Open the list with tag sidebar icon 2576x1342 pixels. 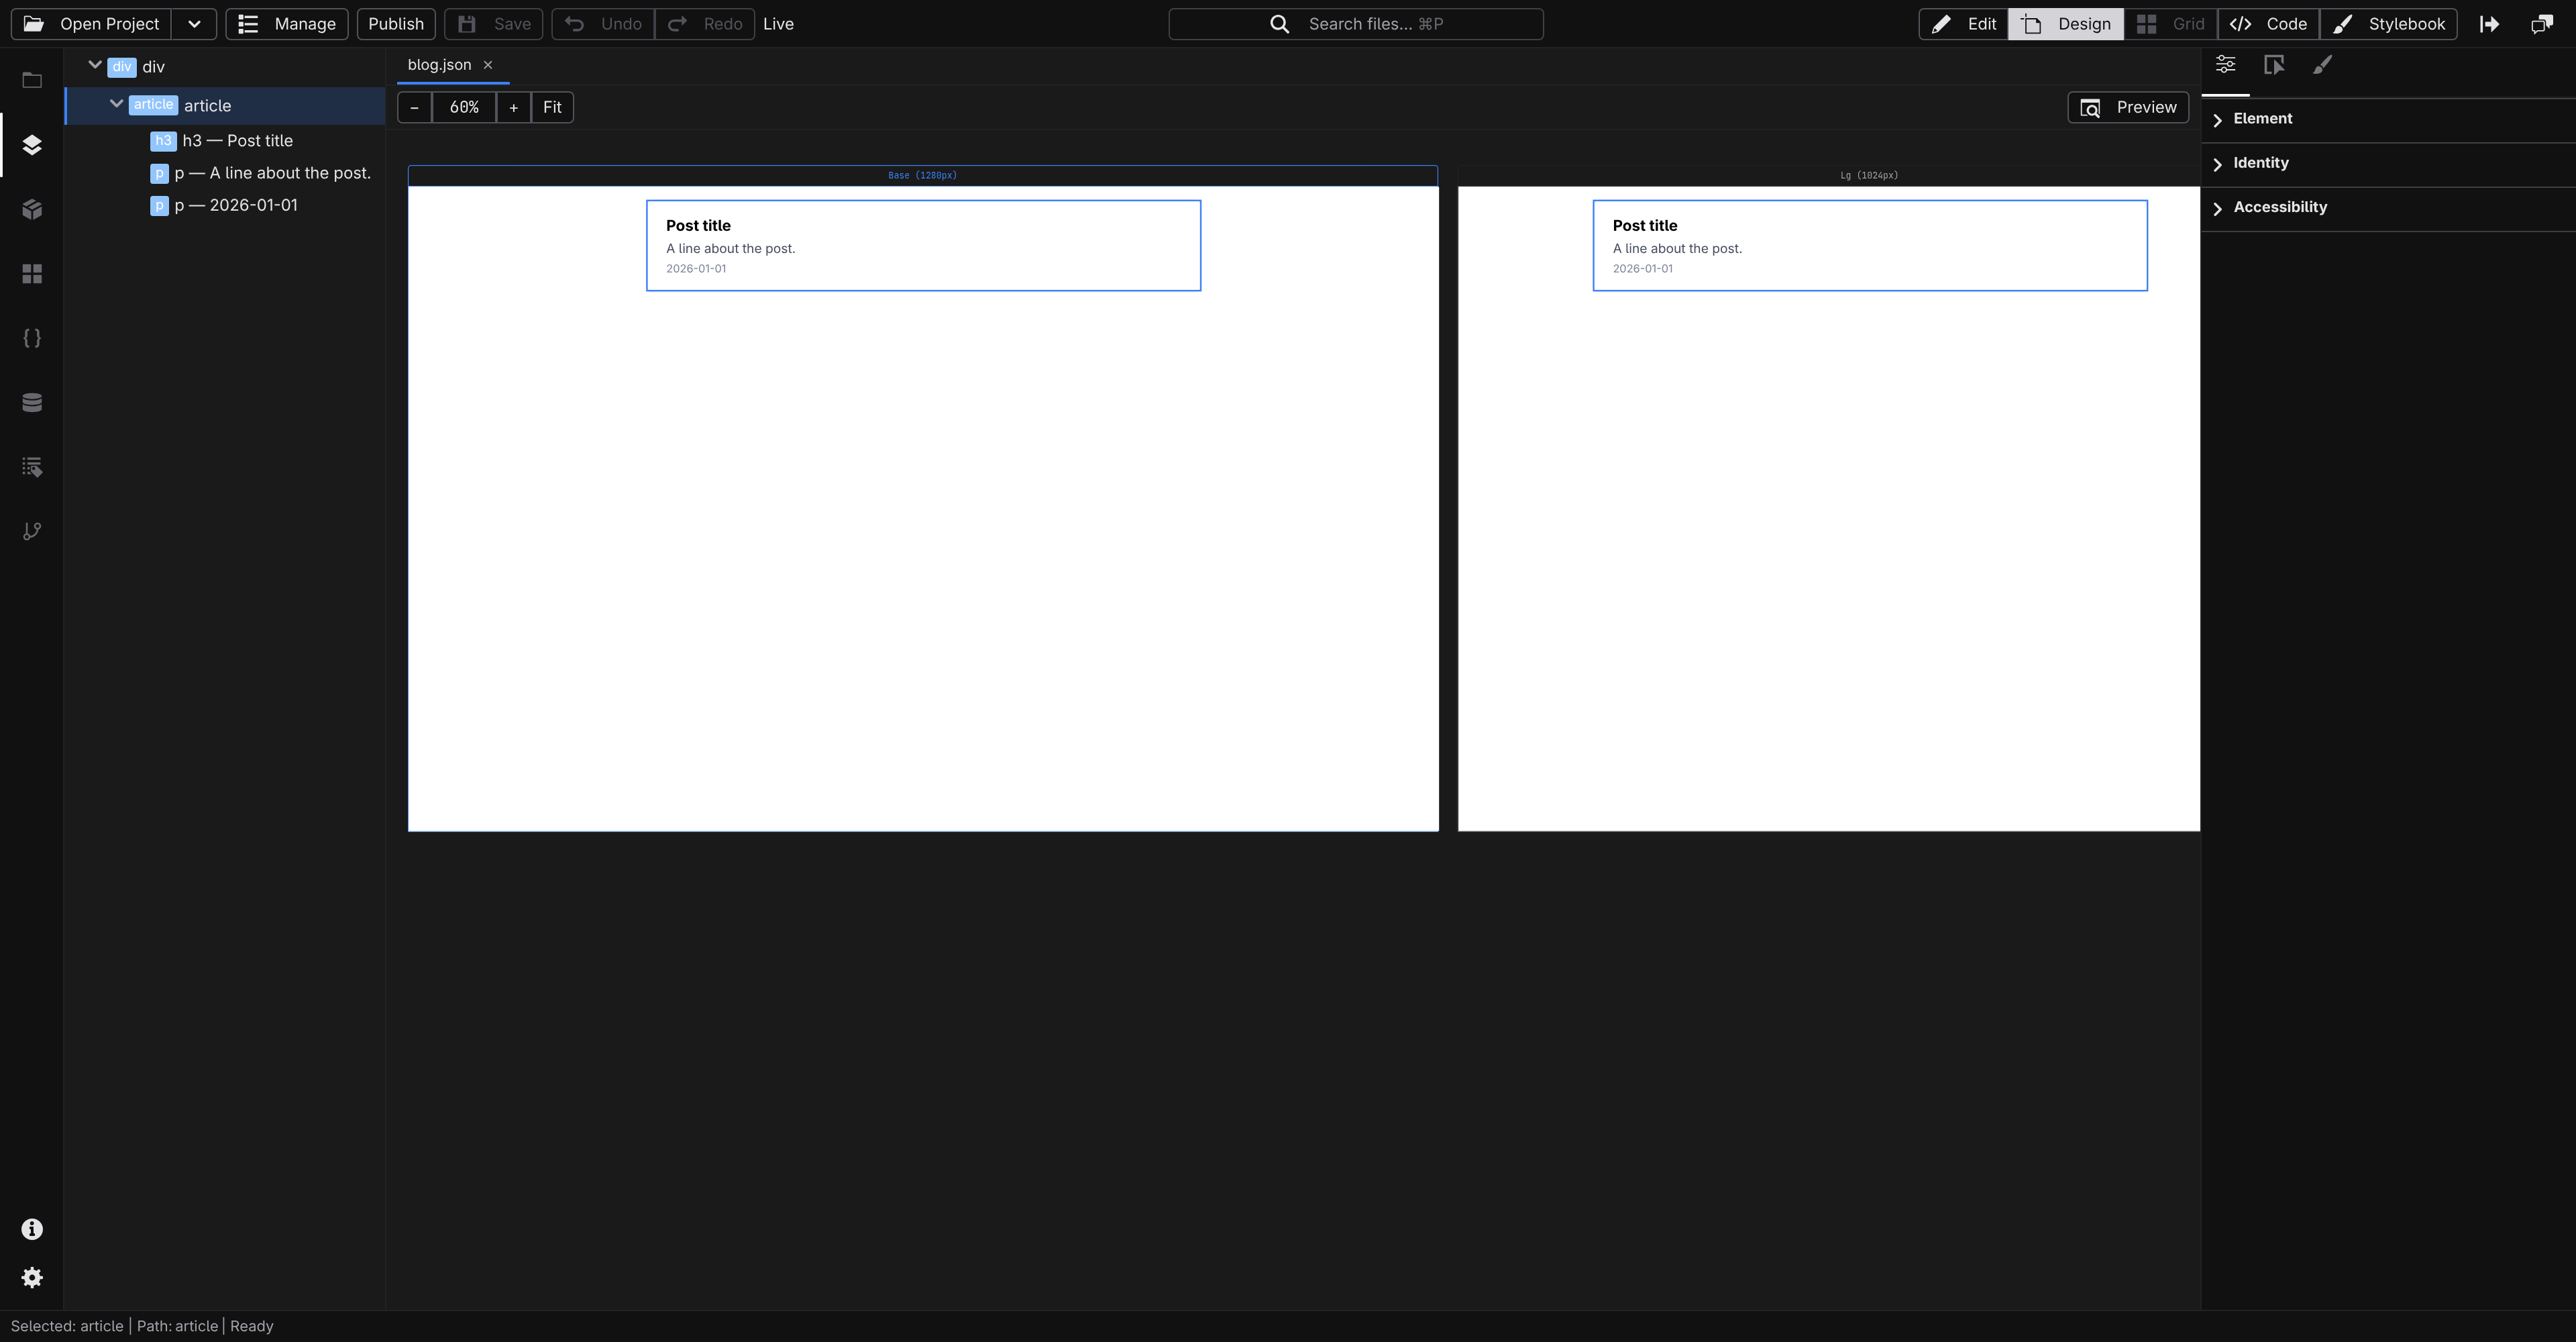pyautogui.click(x=32, y=467)
